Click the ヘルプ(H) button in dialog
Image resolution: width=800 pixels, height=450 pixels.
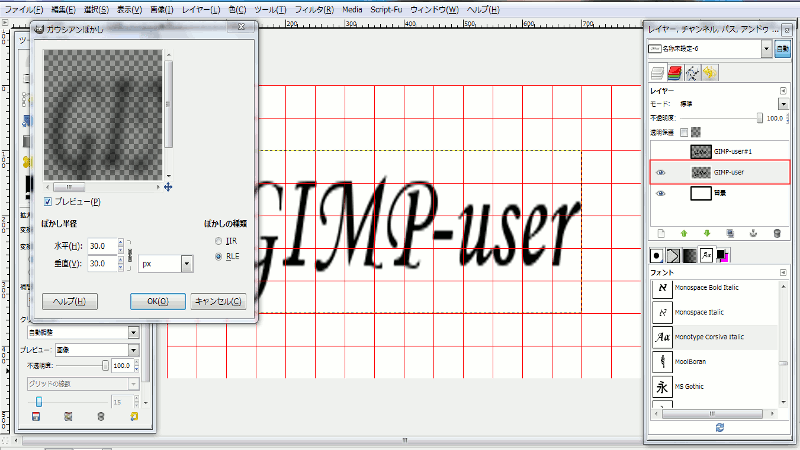click(69, 302)
